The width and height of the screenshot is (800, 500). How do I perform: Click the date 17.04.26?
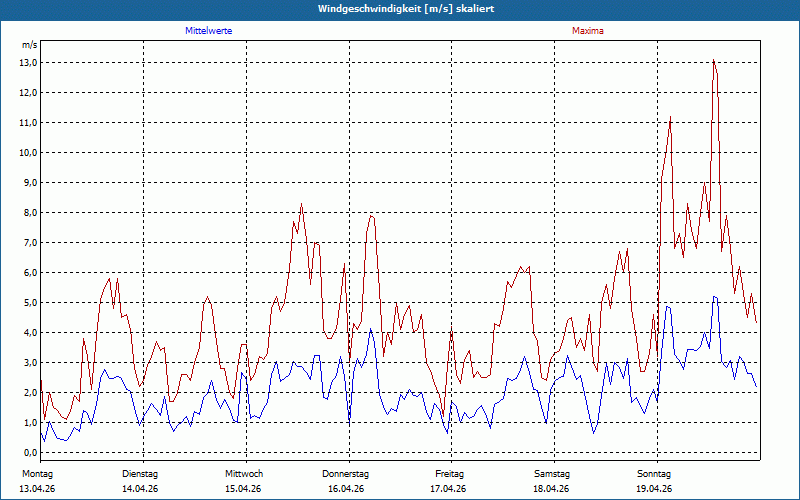[448, 489]
